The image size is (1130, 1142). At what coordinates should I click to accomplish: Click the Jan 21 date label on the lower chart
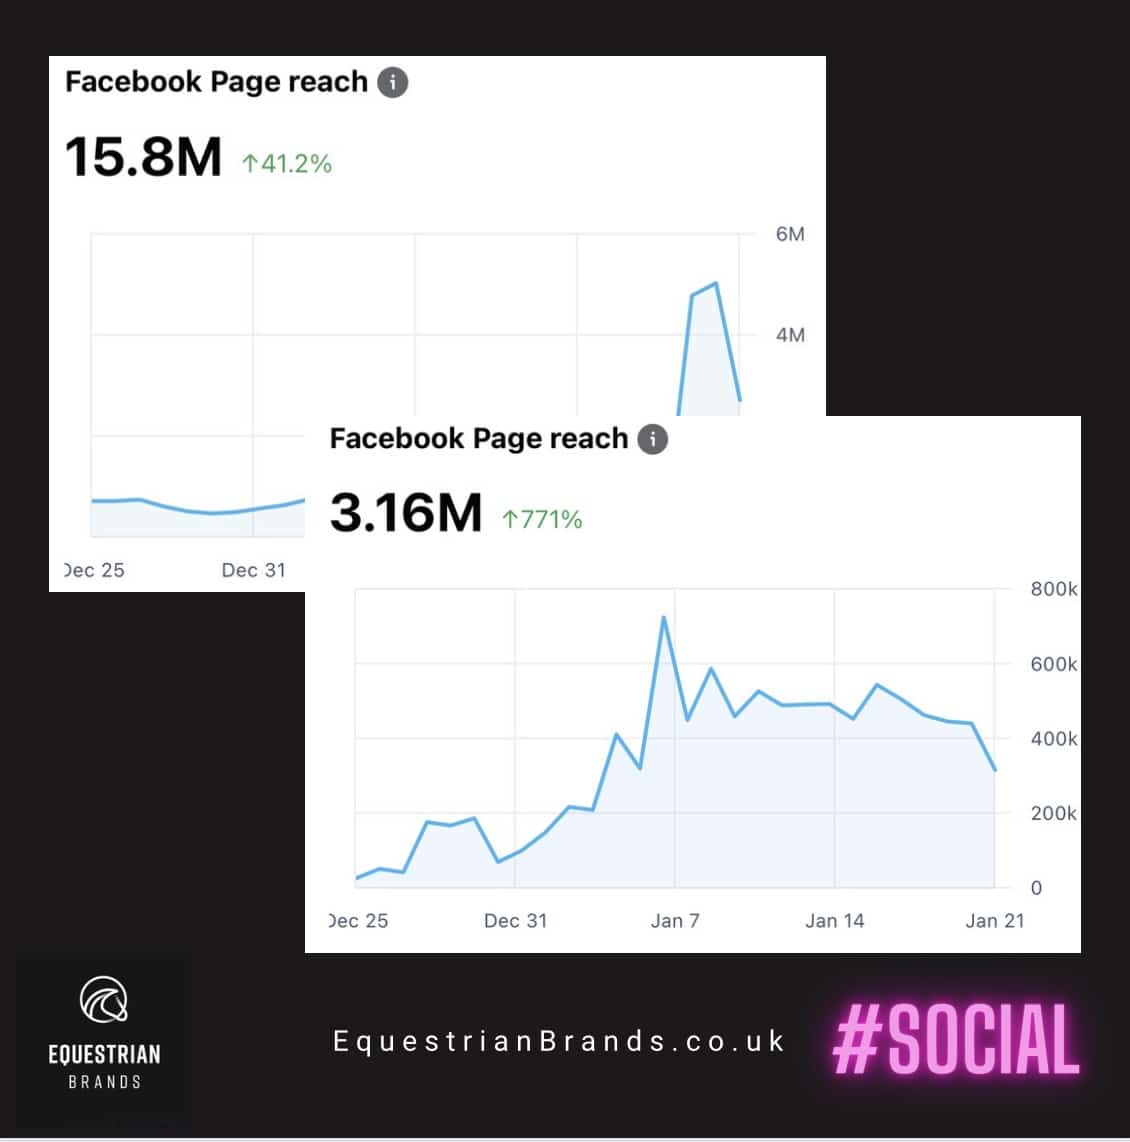coord(995,921)
